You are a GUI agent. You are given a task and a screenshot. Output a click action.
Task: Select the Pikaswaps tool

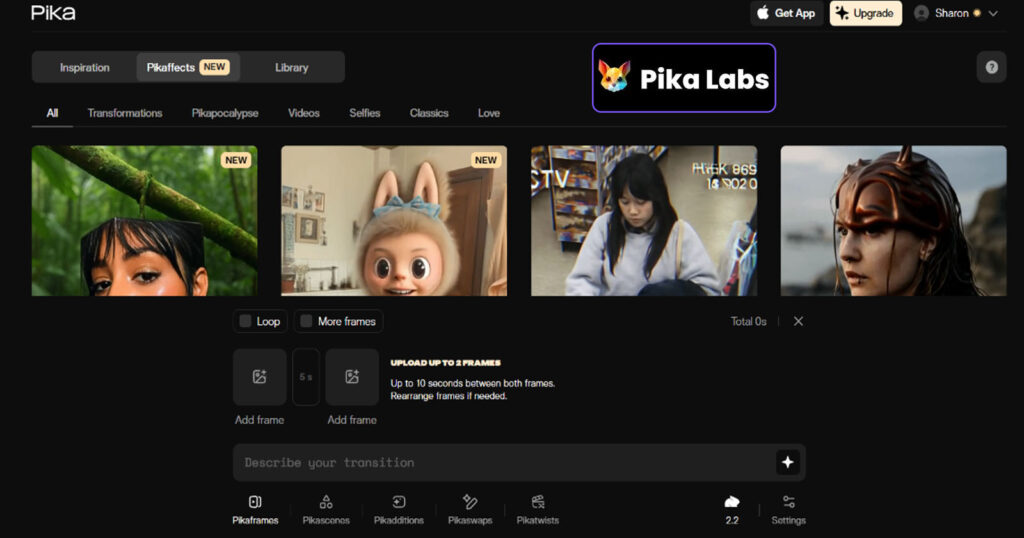pos(470,510)
